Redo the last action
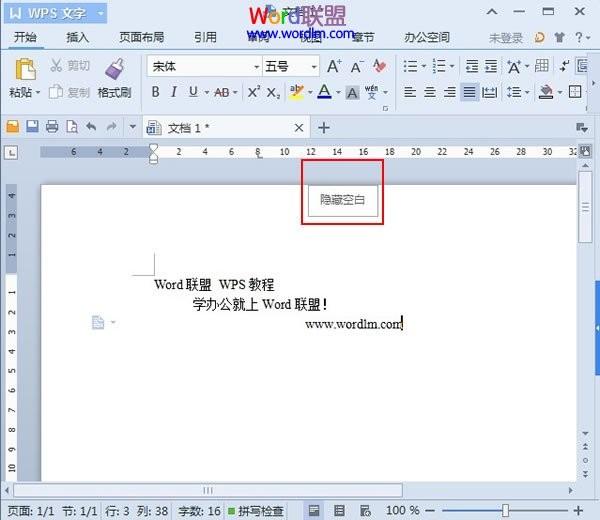The height and width of the screenshot is (520, 600). 111,127
